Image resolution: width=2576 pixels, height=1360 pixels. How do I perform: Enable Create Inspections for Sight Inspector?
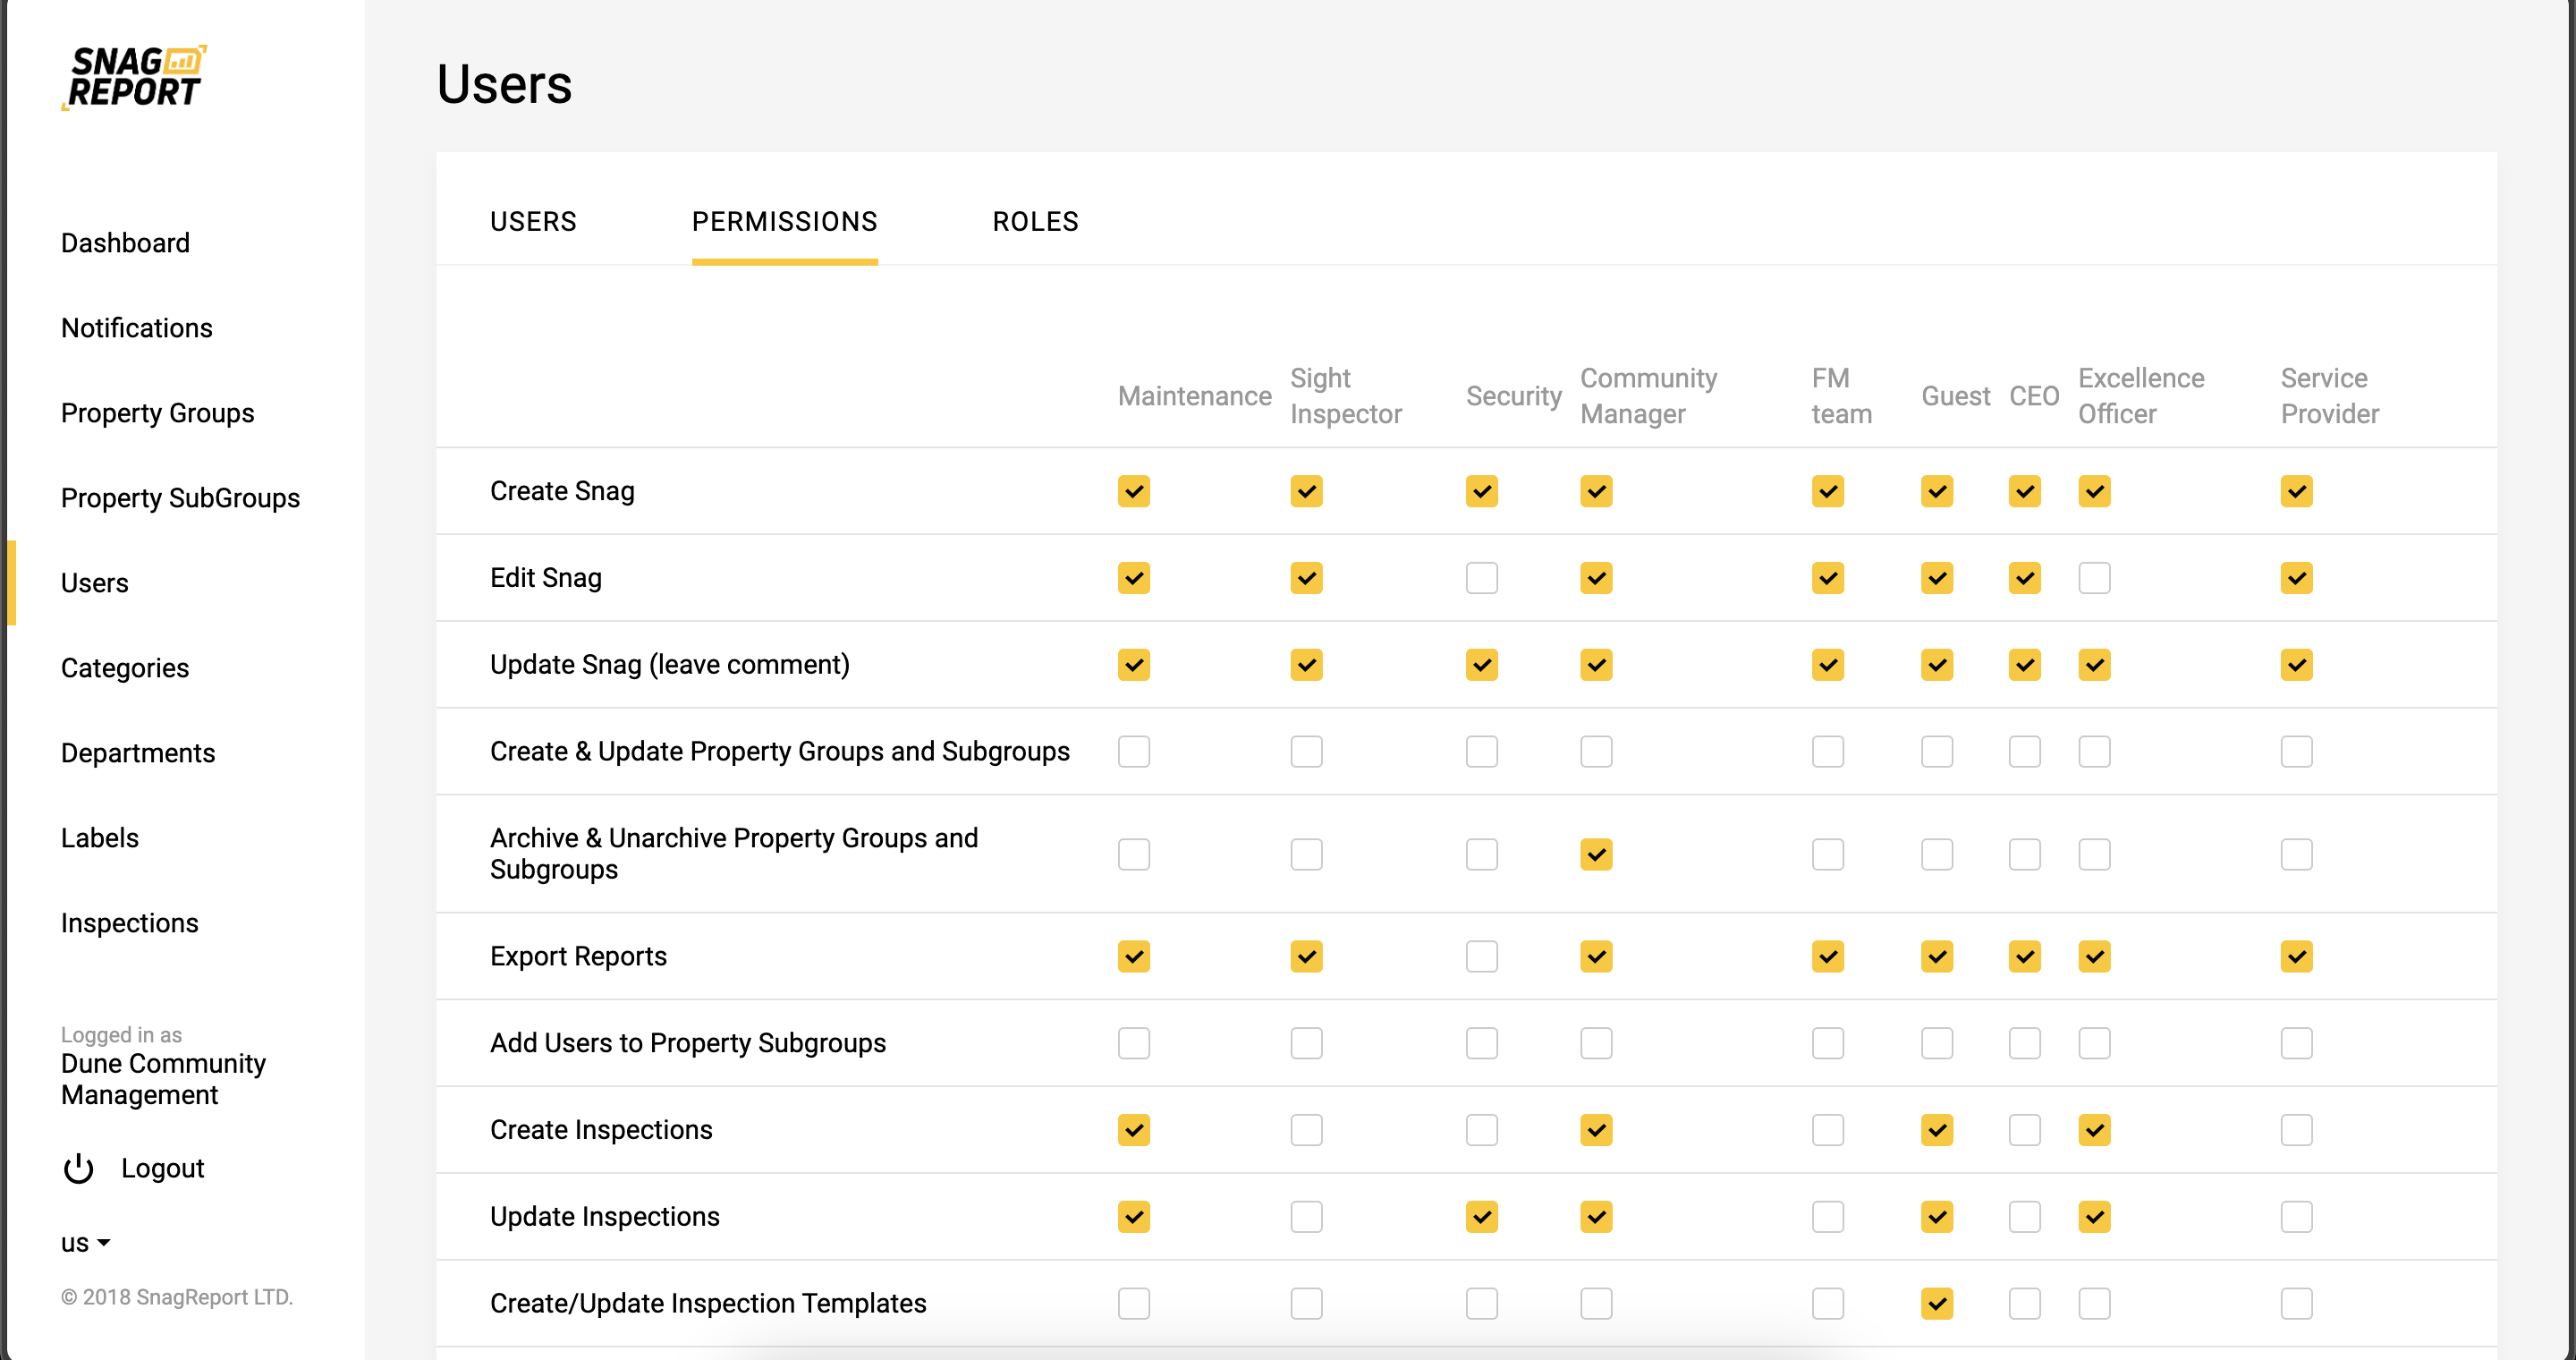[x=1306, y=1130]
